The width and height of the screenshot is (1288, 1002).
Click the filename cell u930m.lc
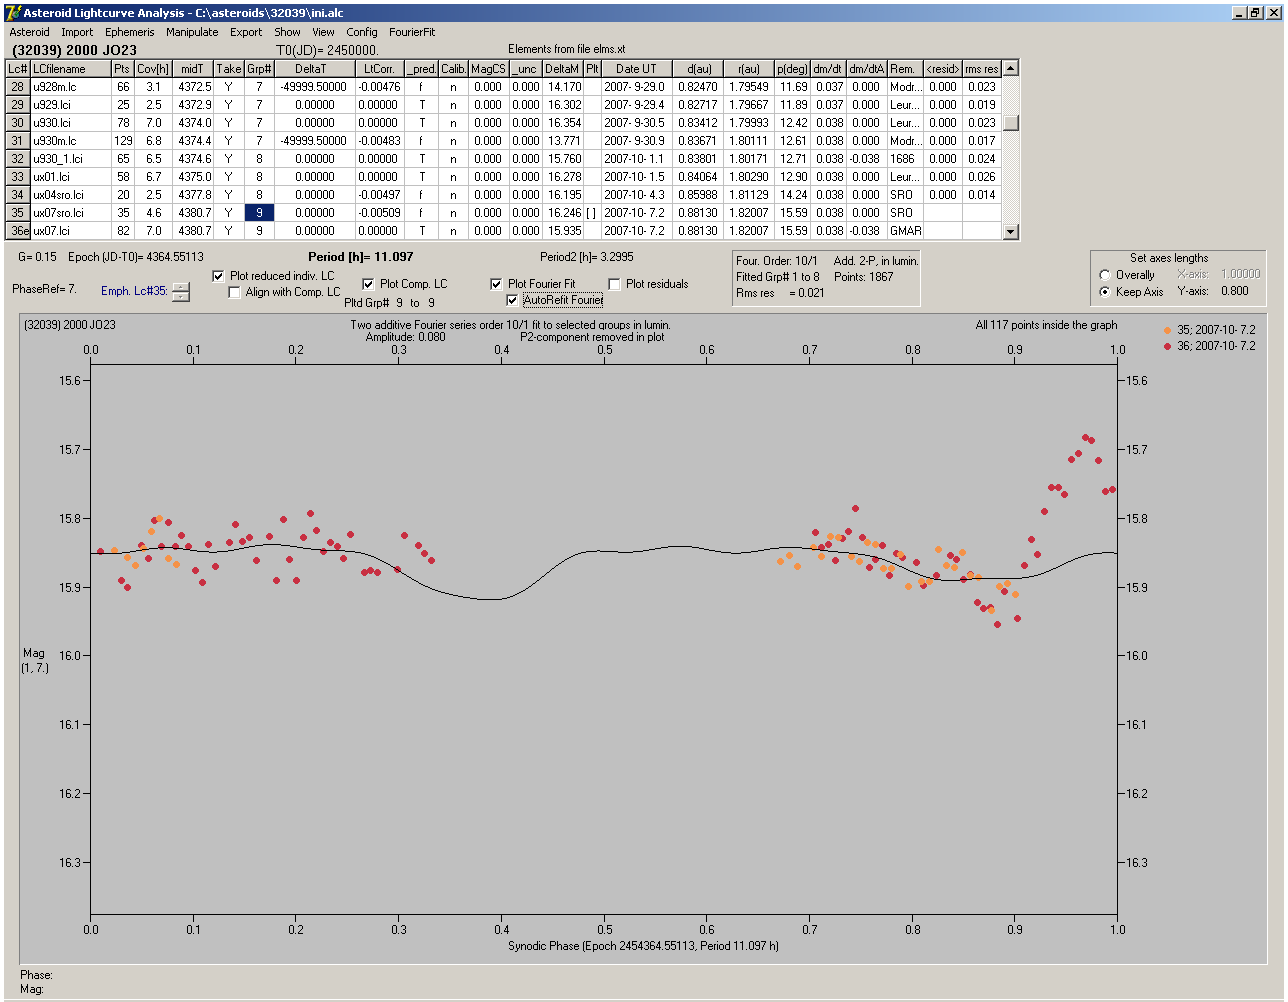pyautogui.click(x=70, y=141)
